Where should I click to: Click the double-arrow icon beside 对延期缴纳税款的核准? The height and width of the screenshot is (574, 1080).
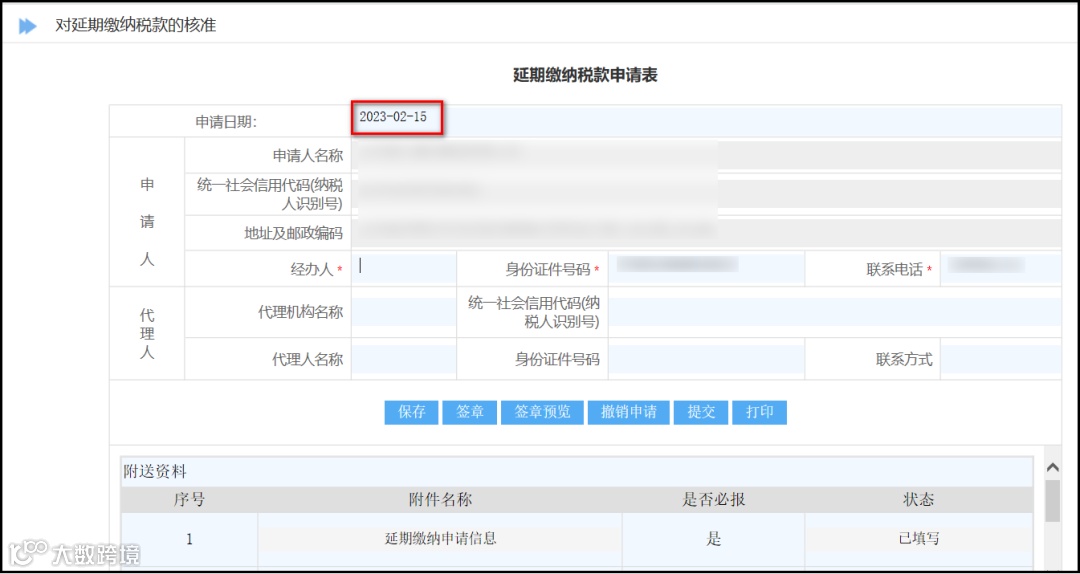point(28,27)
